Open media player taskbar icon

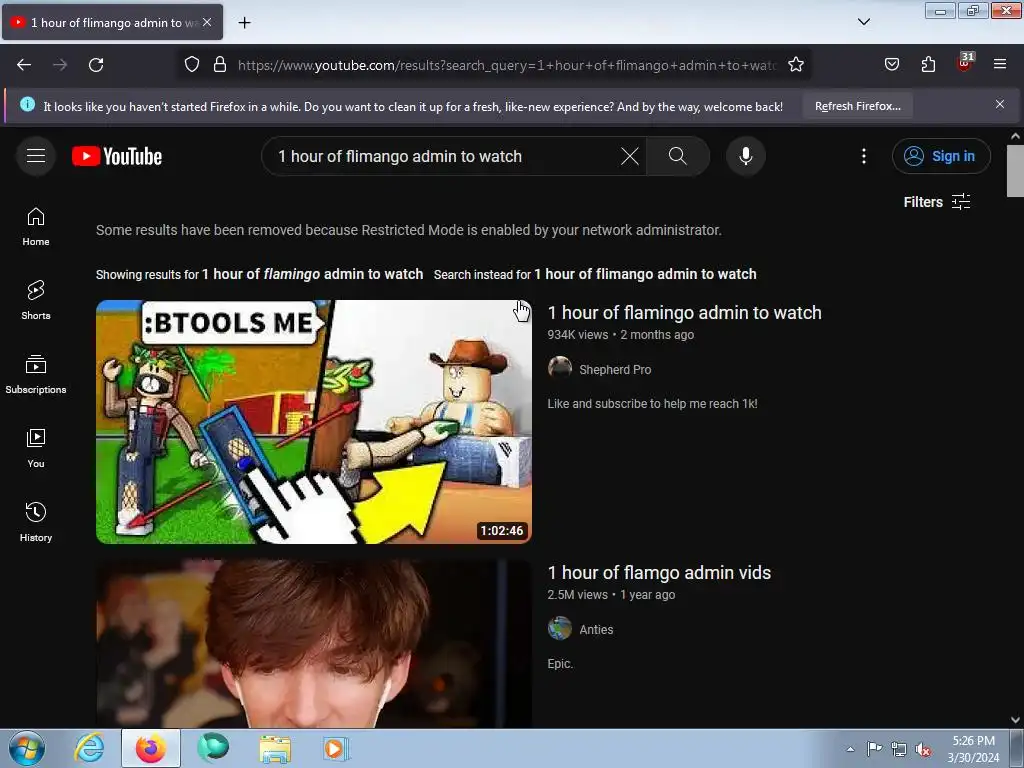tap(336, 748)
